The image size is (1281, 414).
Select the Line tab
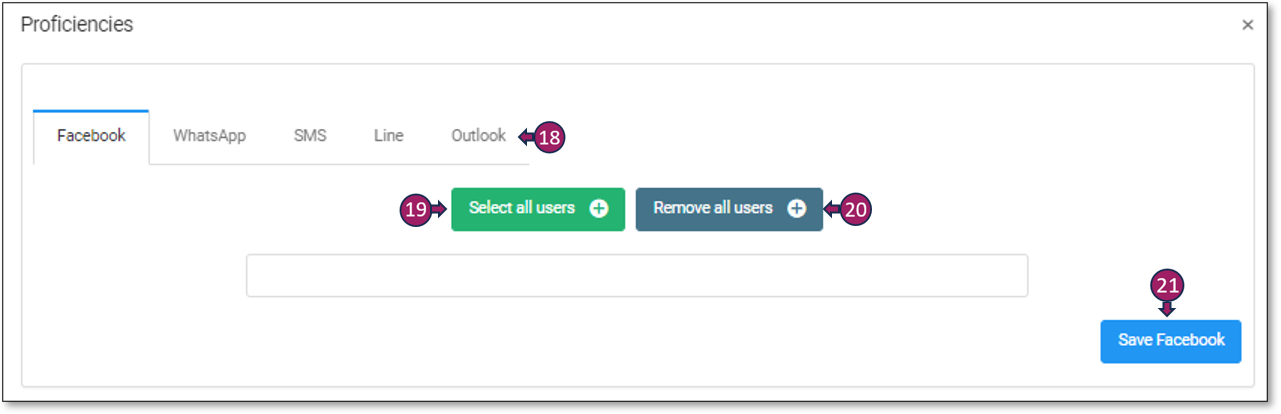coord(388,136)
